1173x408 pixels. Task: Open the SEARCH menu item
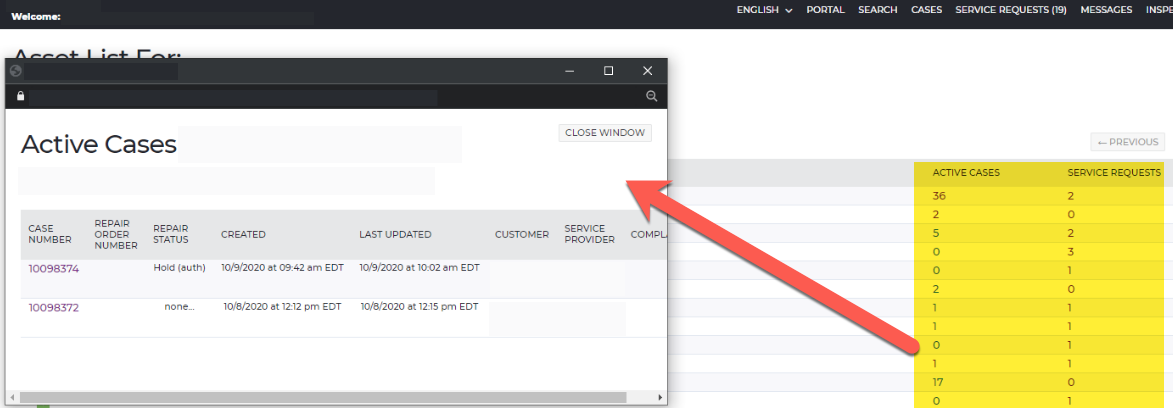[x=878, y=10]
